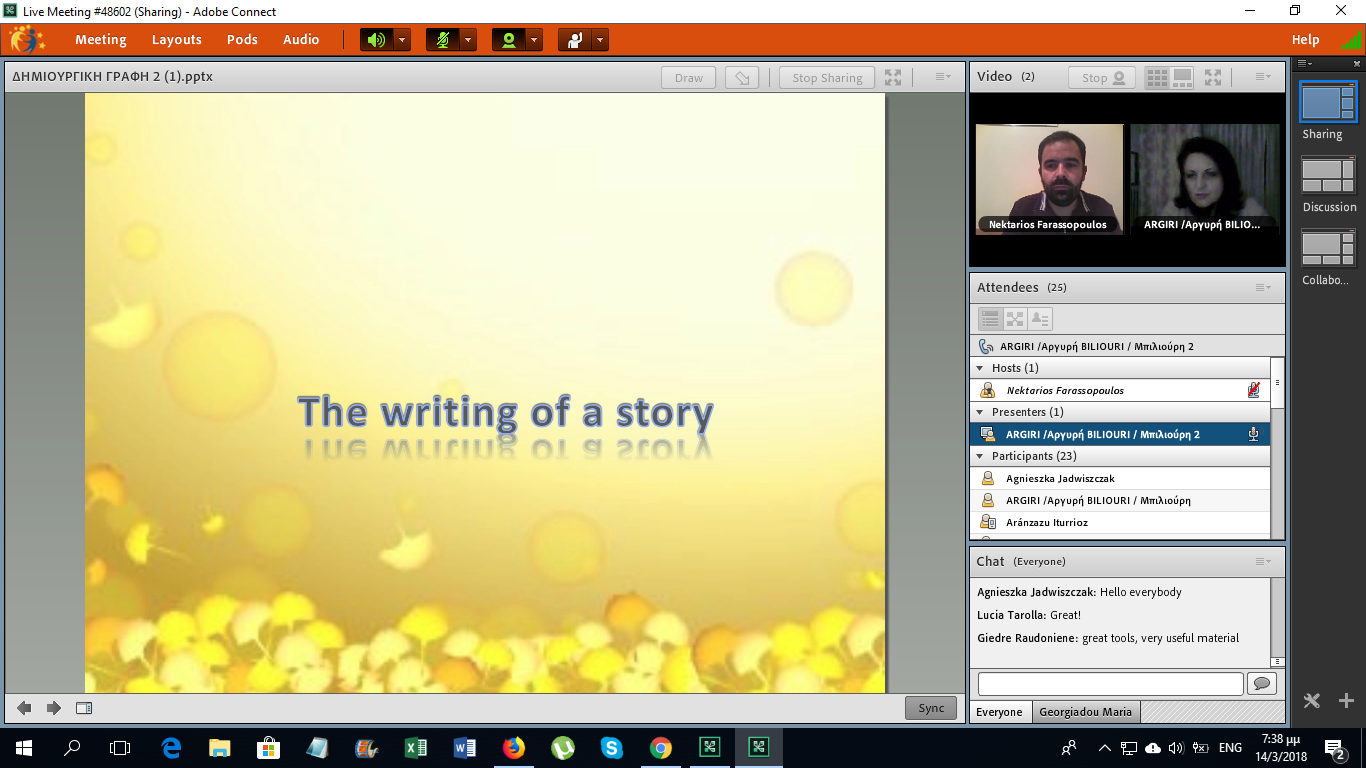Viewport: 1366px width, 768px height.
Task: Select participant ARGIRI BILIOURI / Μπιλιούρη
Action: [1120, 500]
